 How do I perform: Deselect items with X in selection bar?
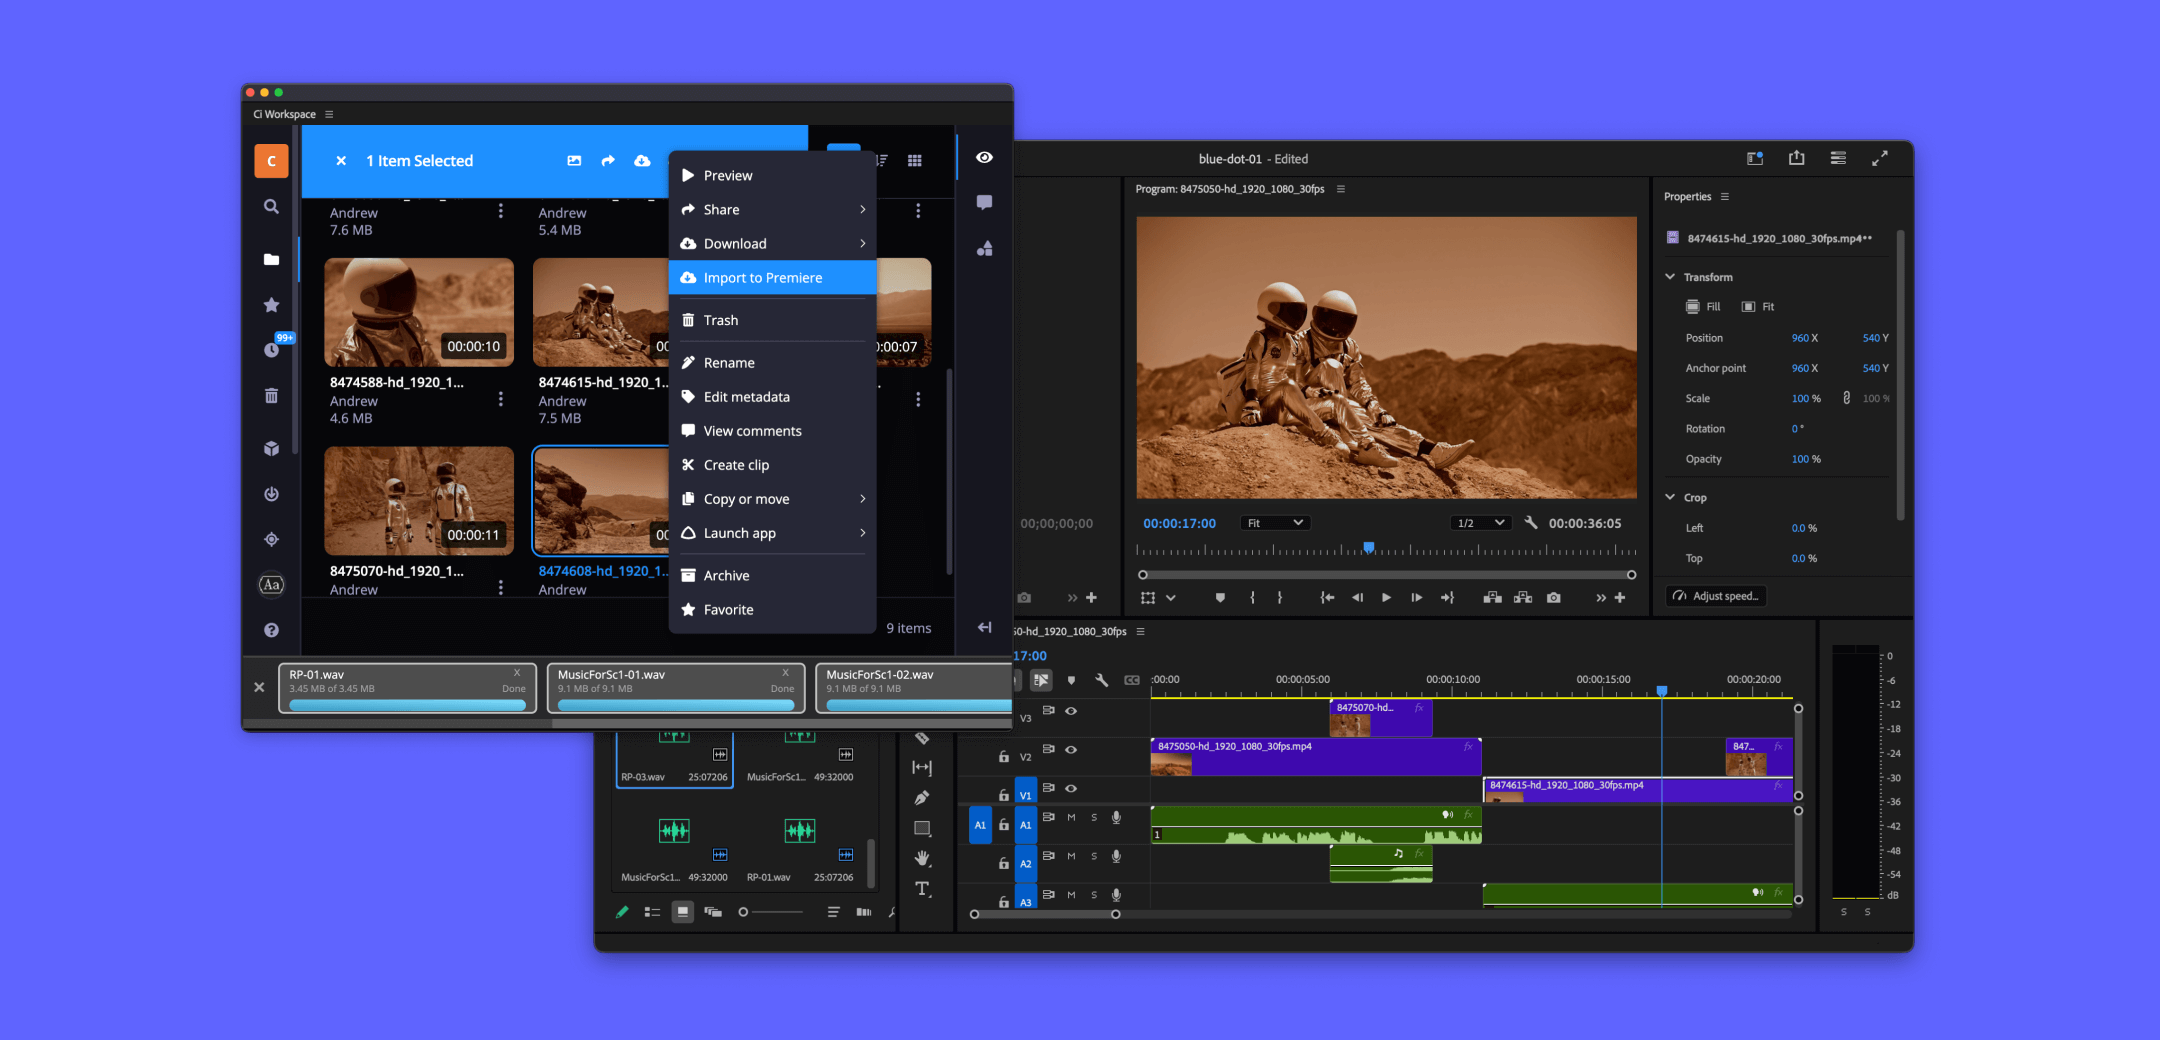pos(341,161)
